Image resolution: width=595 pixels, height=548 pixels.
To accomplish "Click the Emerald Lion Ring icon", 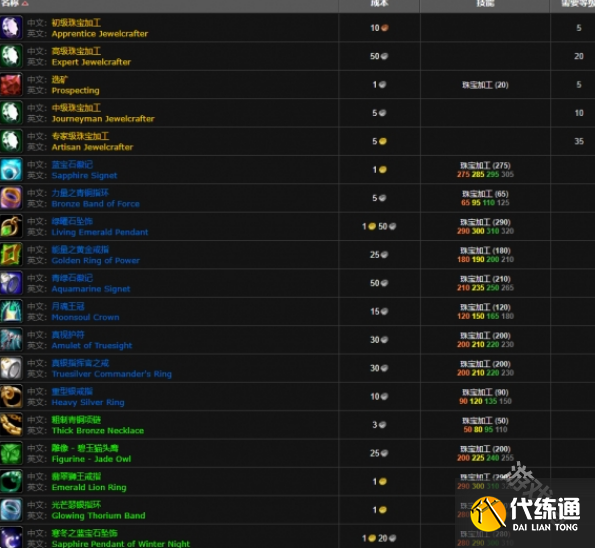I will click(x=11, y=481).
